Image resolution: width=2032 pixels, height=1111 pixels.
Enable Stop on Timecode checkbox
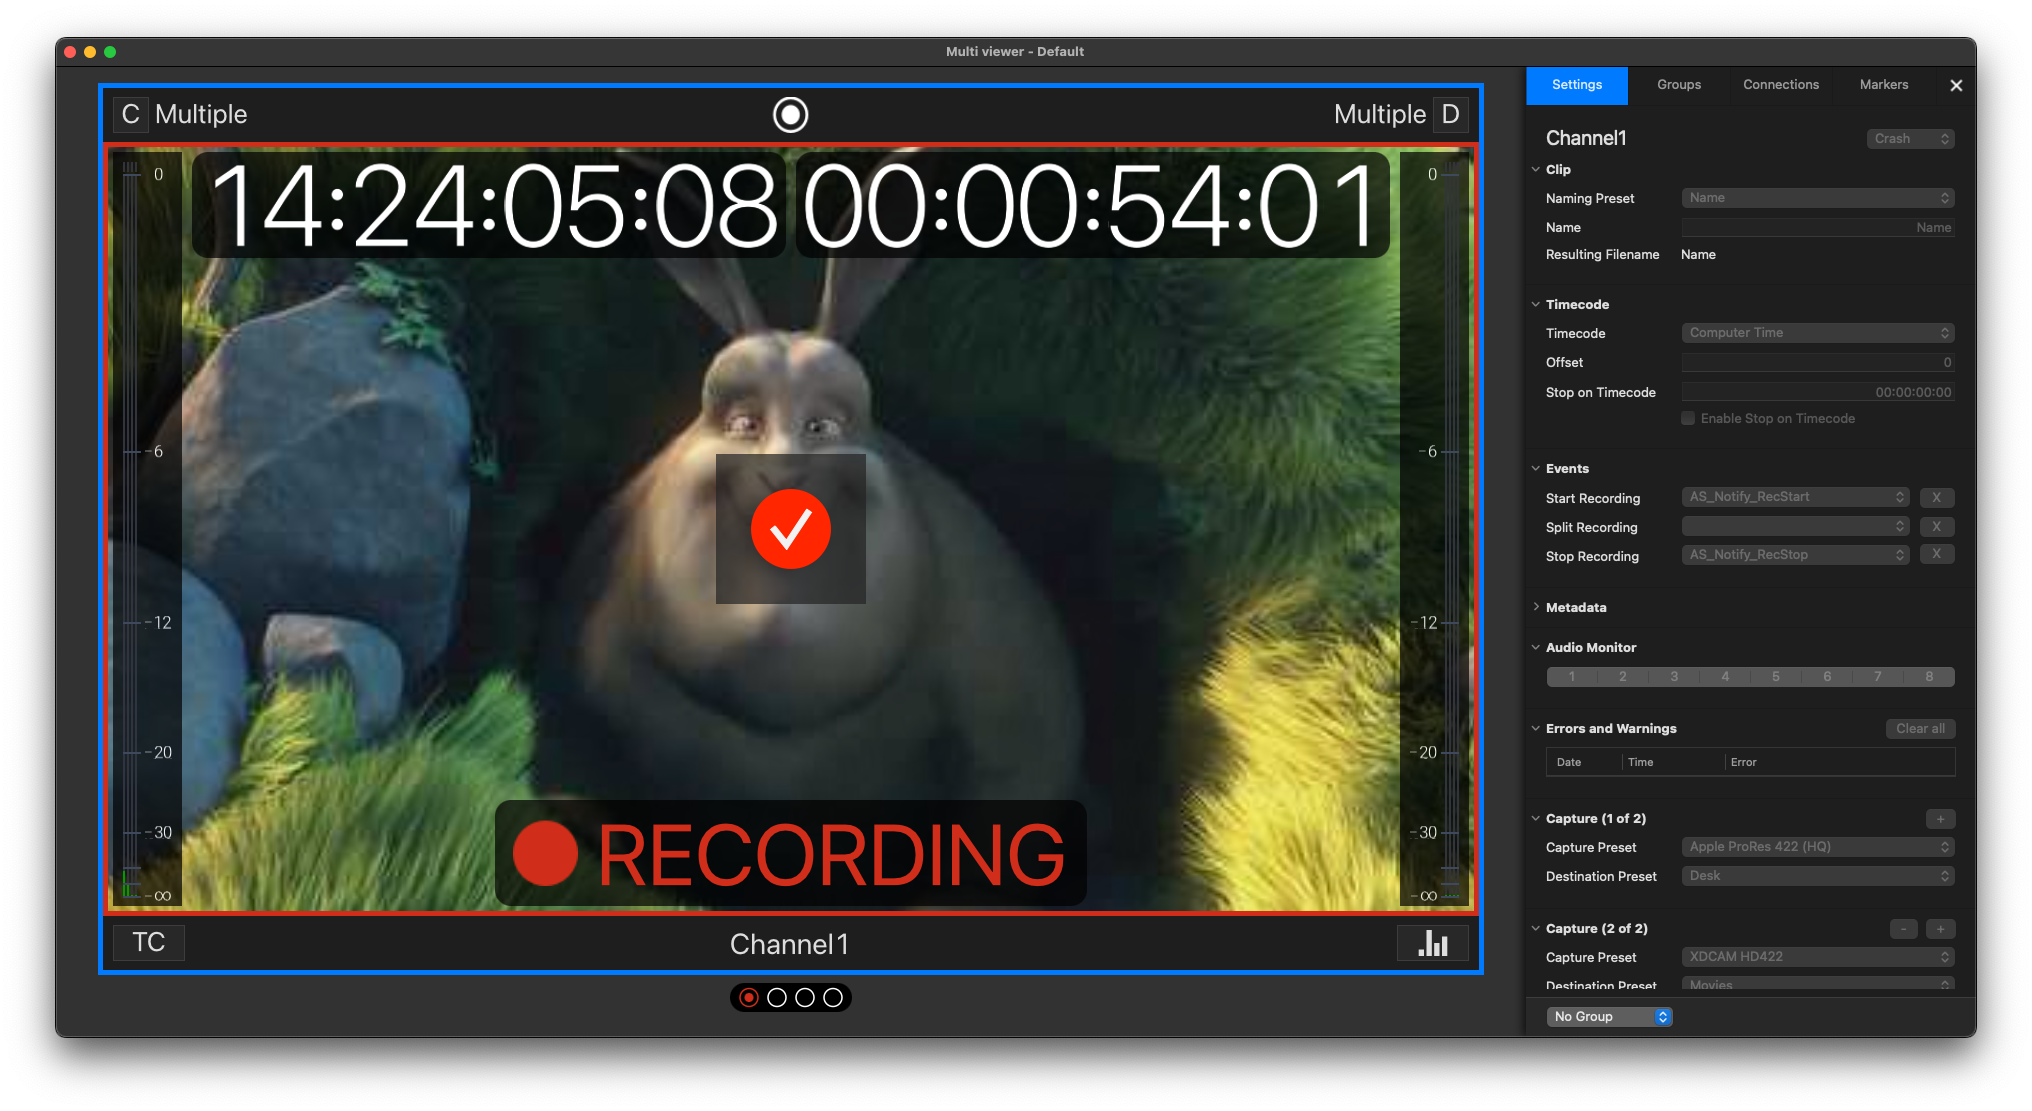1688,419
